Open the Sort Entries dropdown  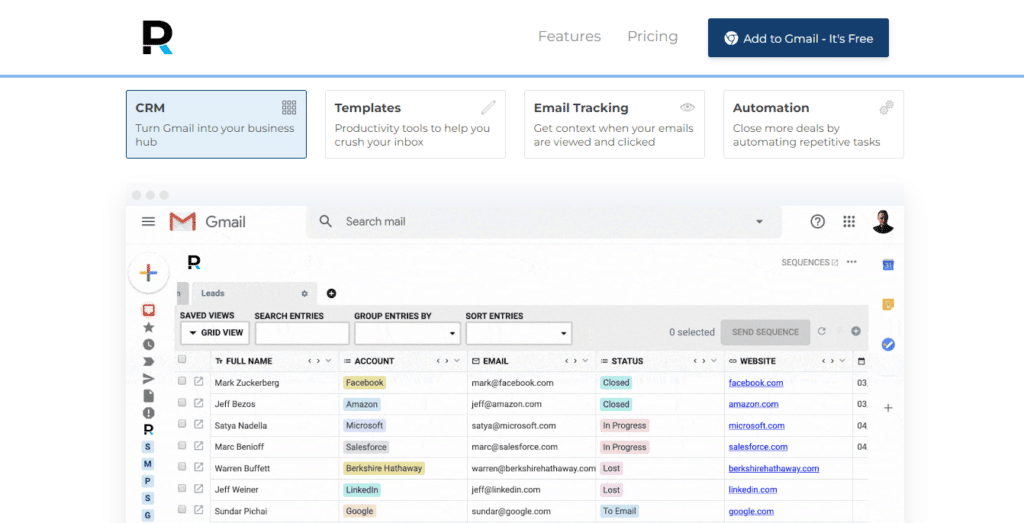tap(518, 333)
